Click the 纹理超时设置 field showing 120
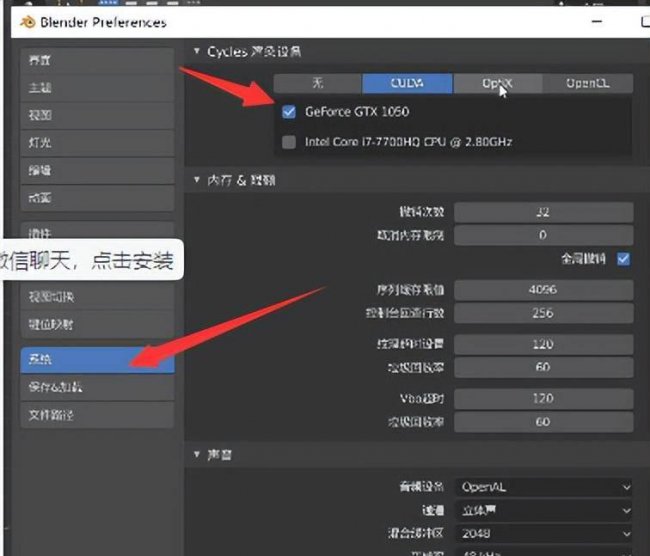Viewport: 650px width, 556px height. 543,344
